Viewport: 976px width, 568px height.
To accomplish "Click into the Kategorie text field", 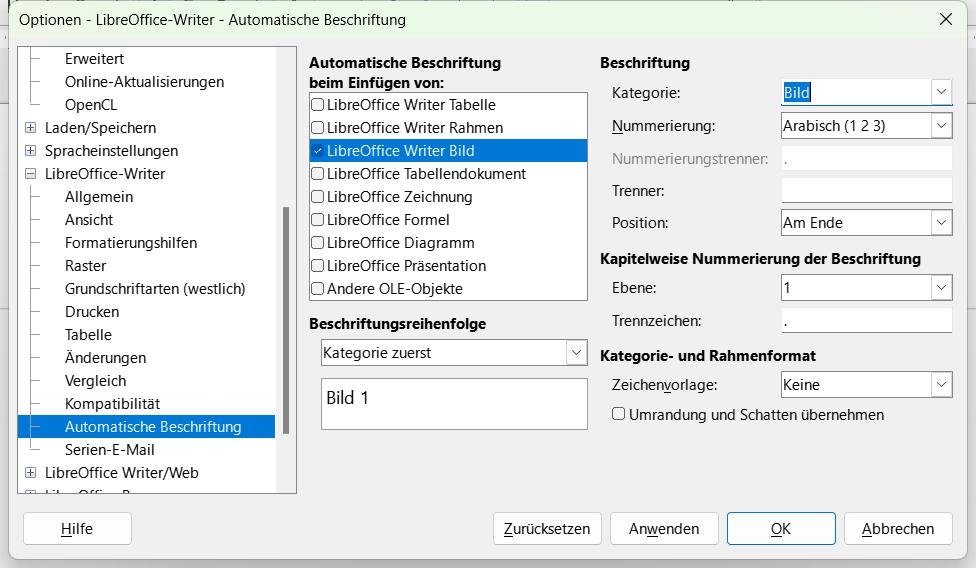I will (856, 92).
